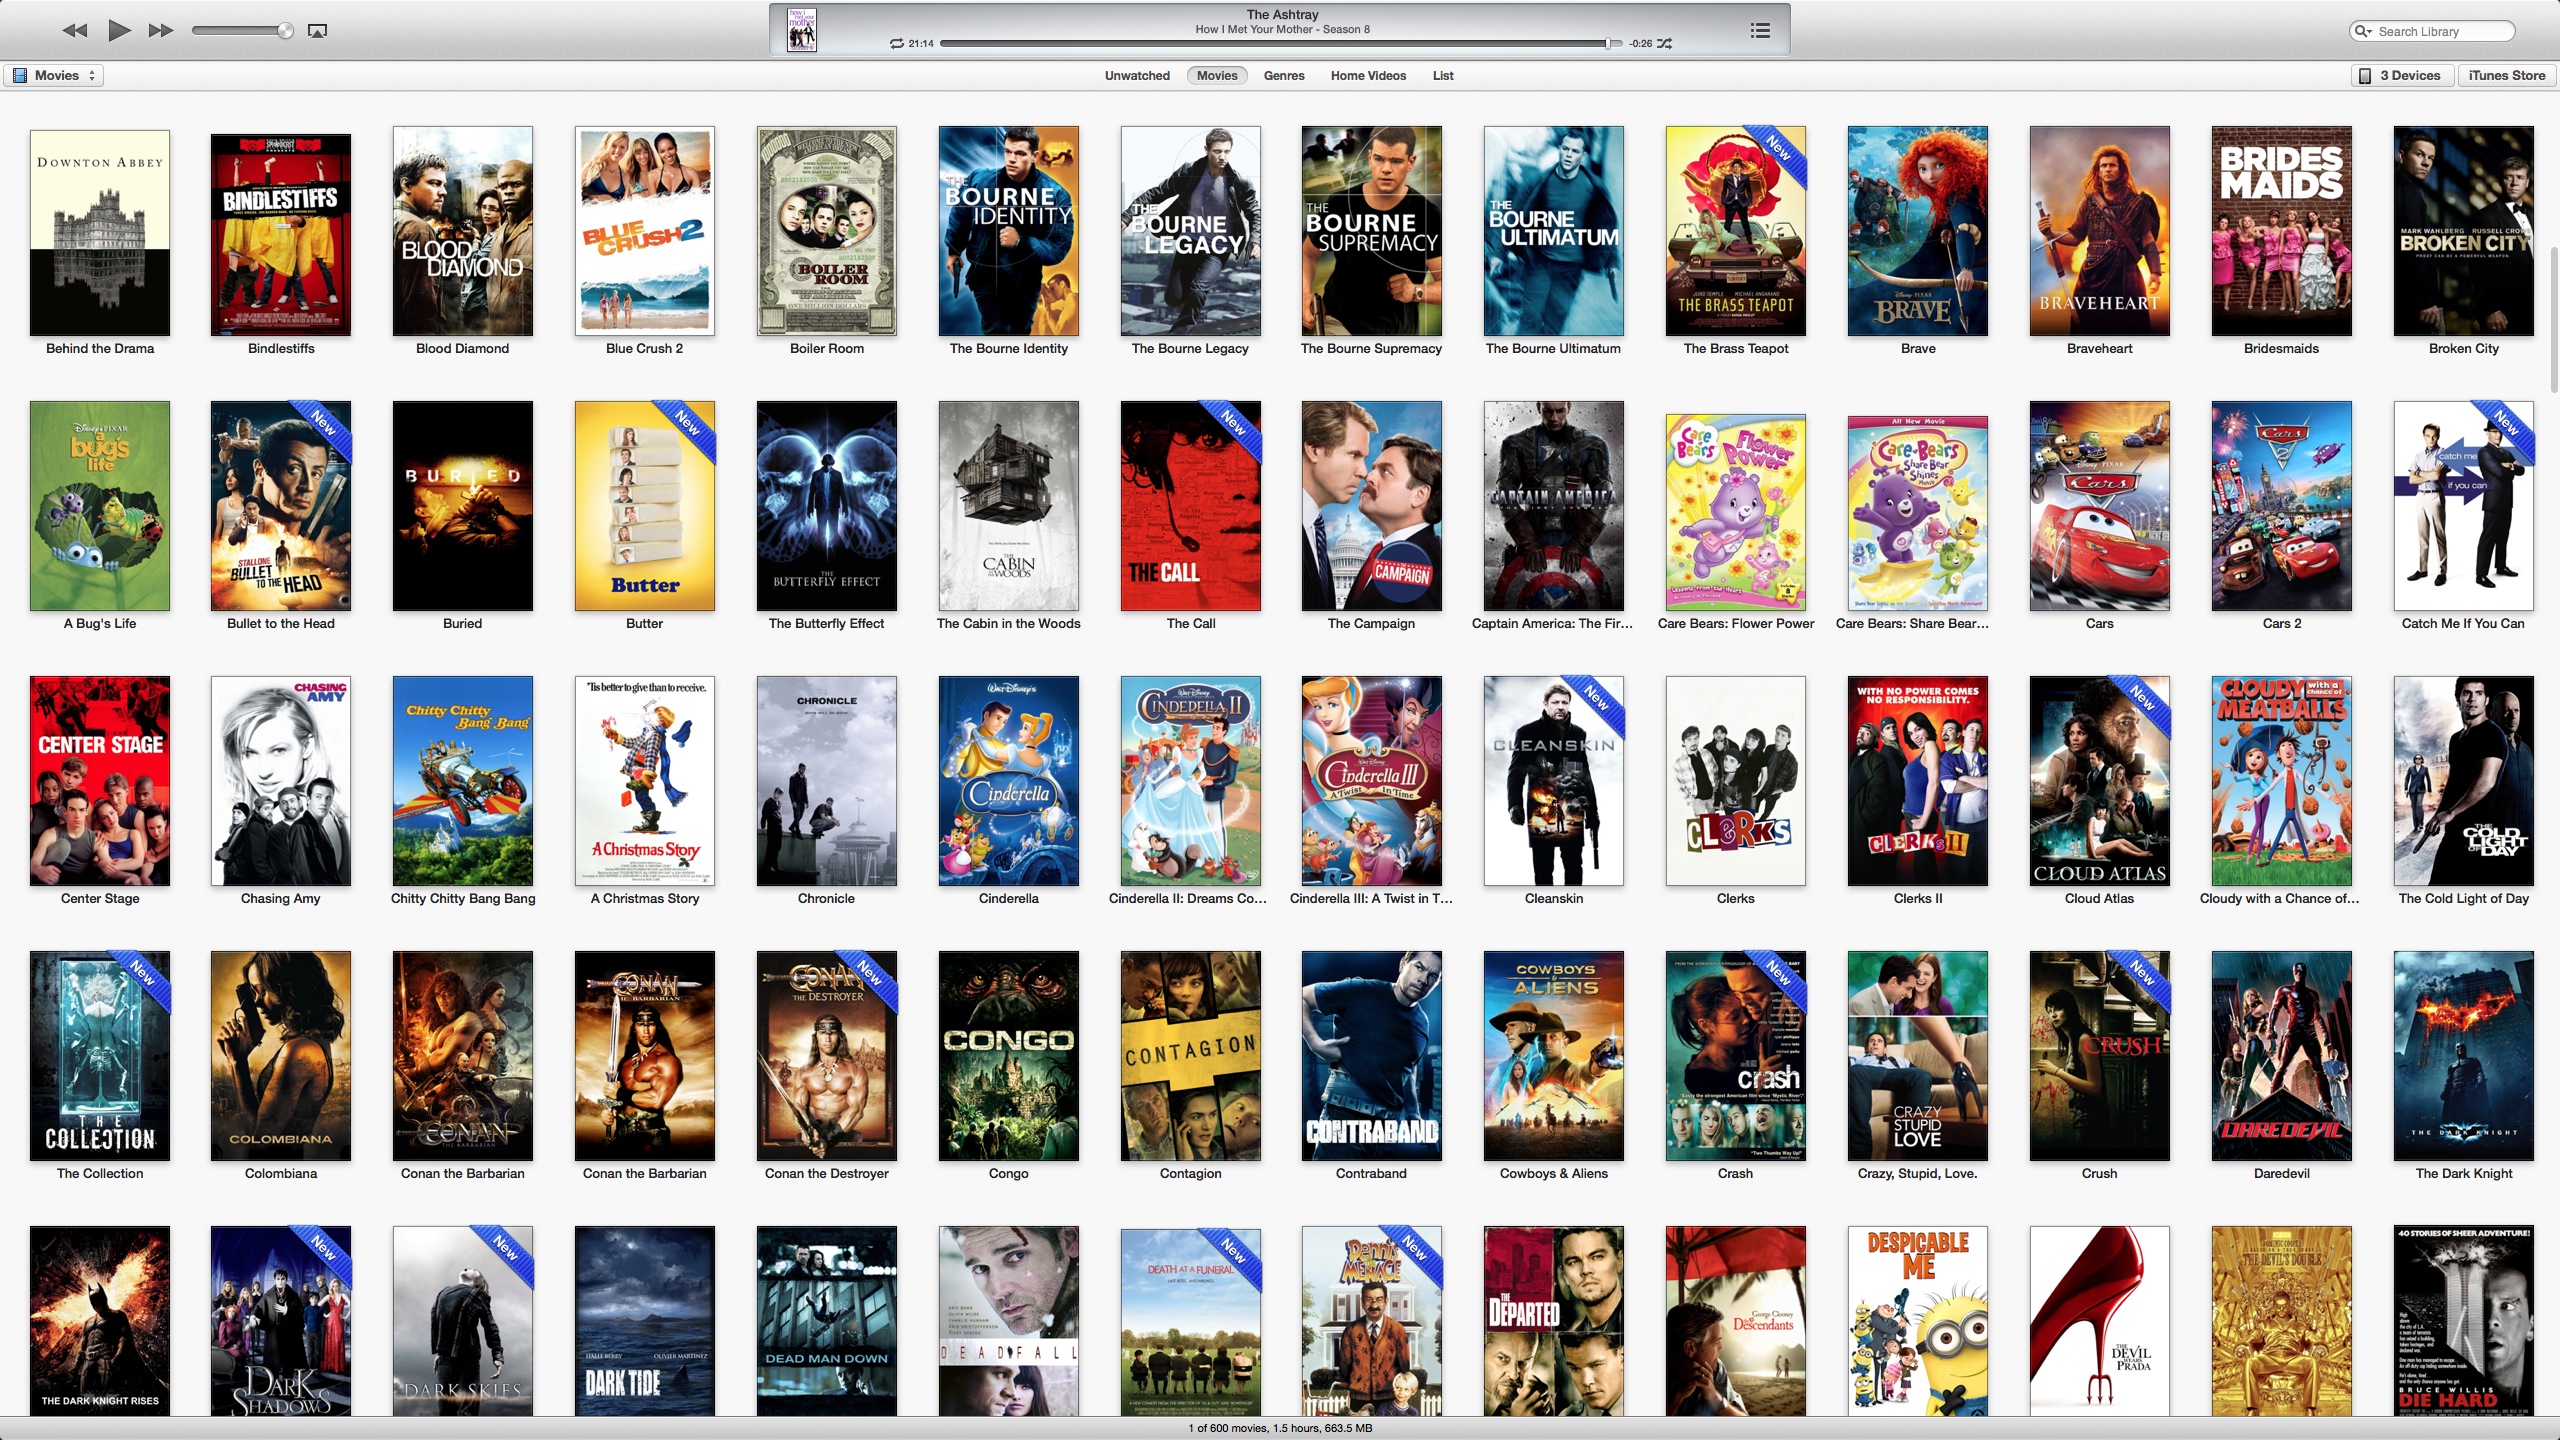
Task: Switch to the List view tab
Action: pyautogui.click(x=1443, y=76)
